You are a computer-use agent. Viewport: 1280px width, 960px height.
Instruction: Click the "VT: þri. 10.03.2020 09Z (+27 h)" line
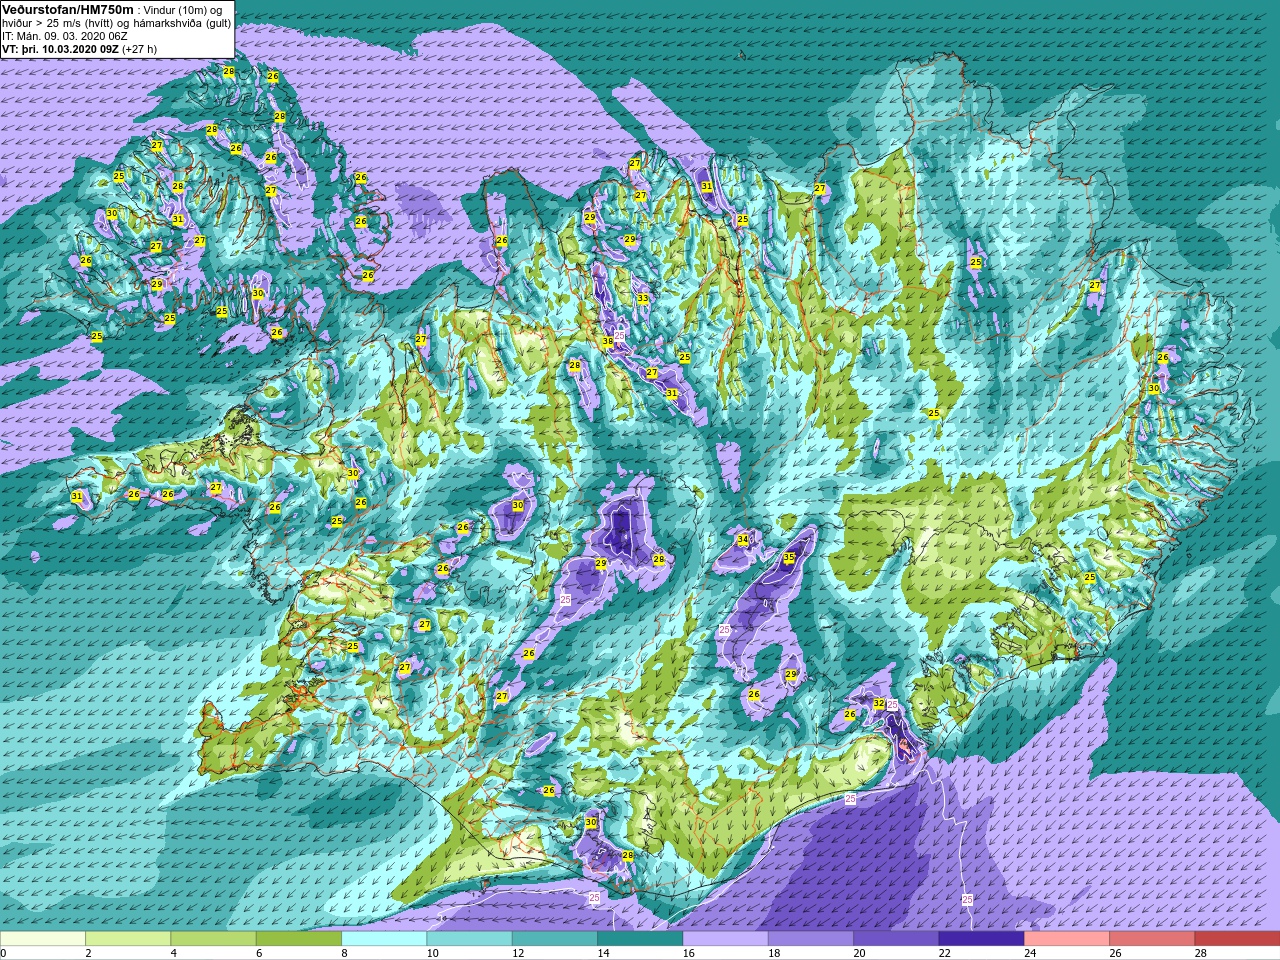(x=79, y=49)
